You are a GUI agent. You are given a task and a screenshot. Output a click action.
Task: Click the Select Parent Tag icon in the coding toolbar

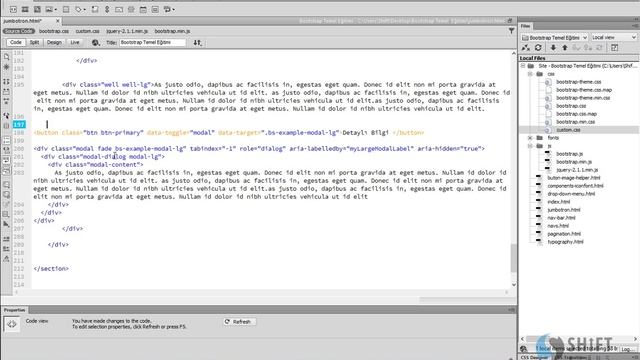click(x=6, y=116)
